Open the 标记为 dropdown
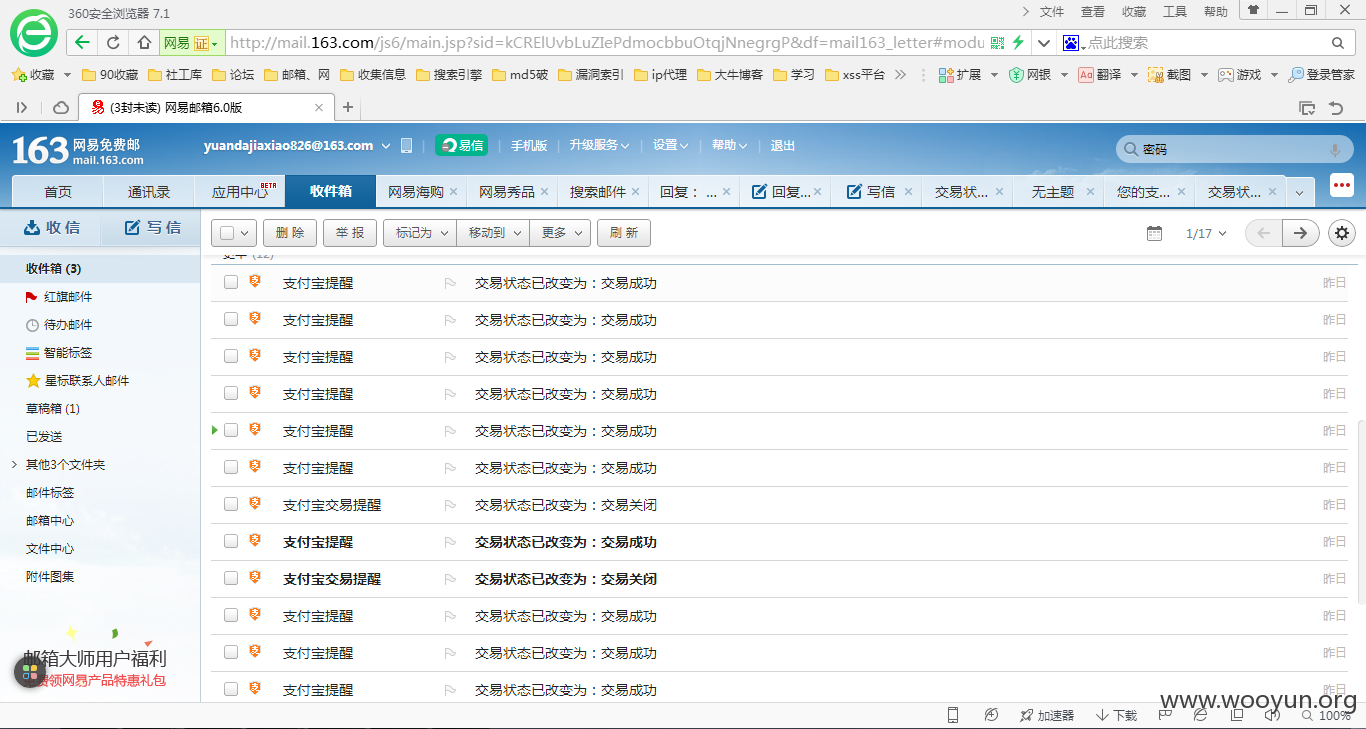Screen dimensions: 1366x729 tap(419, 233)
